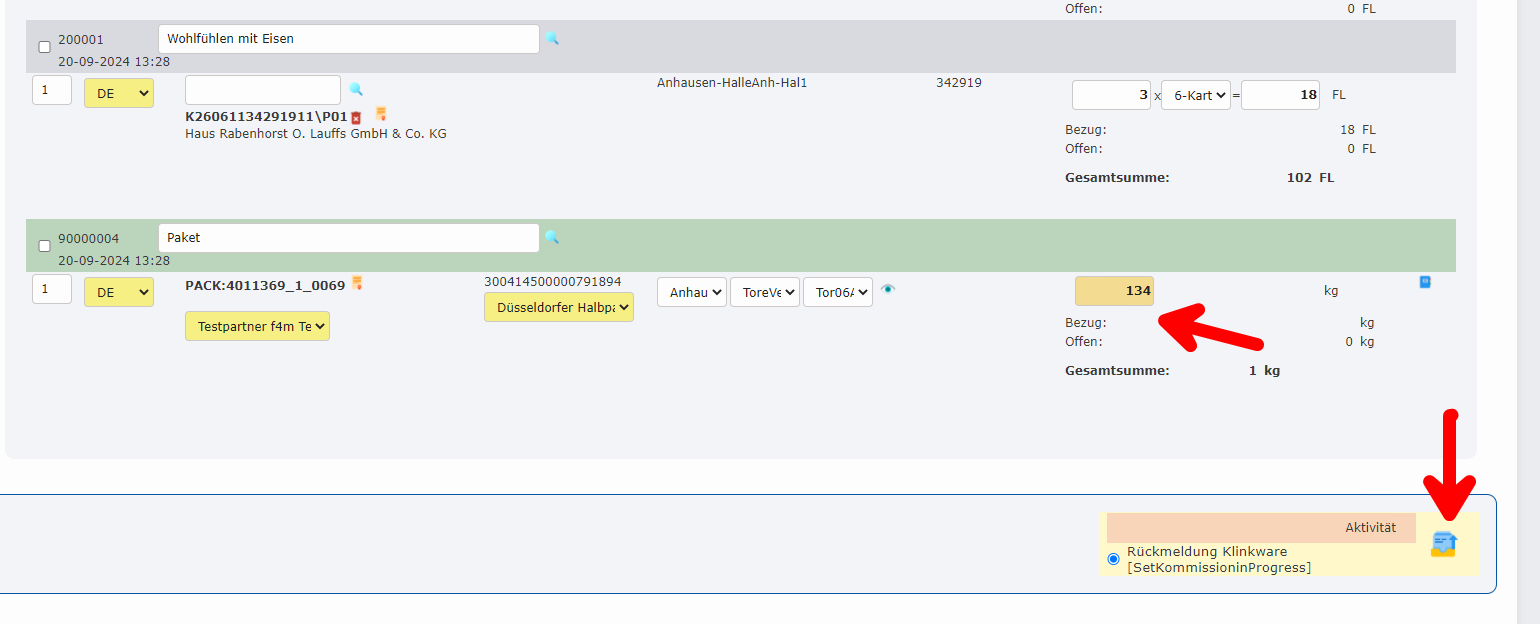
Task: Click the red delete icon after K26061134291911\P01
Action: 356,118
